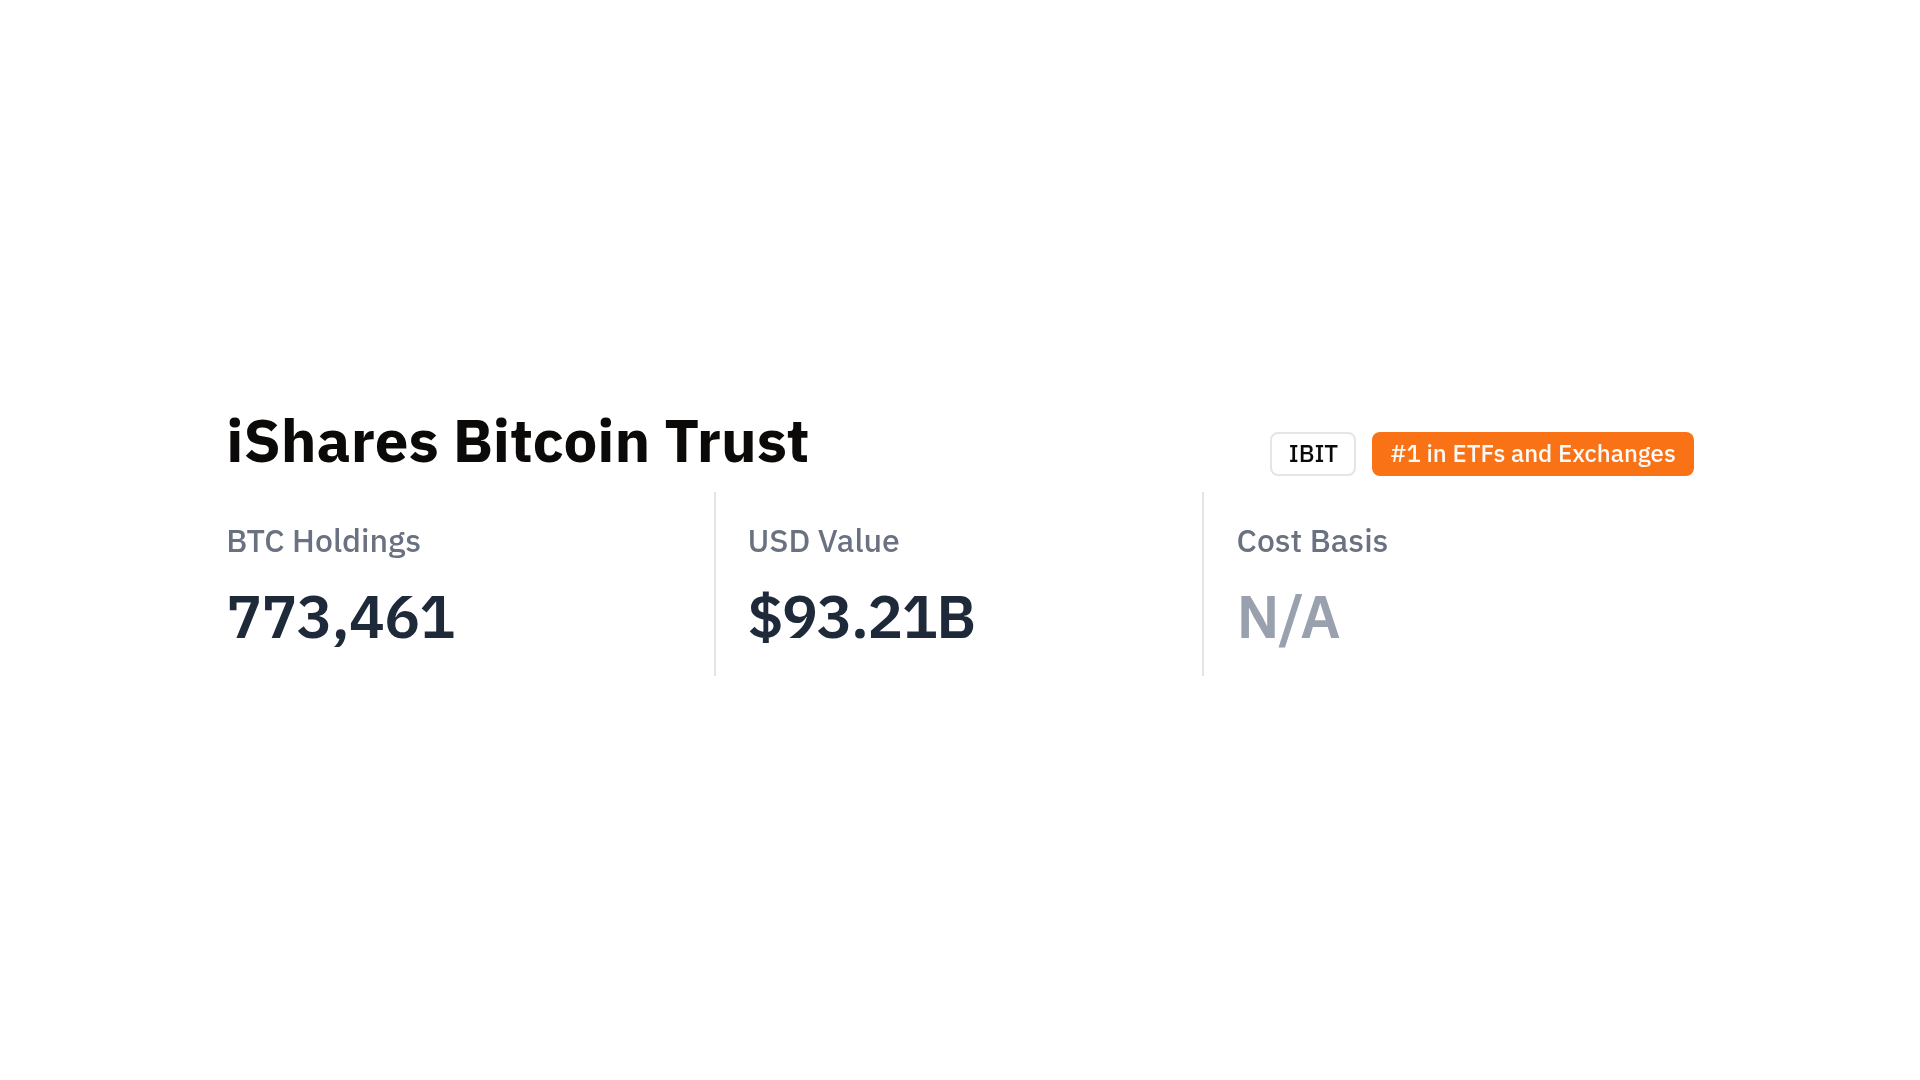Click the B suffix of $93.21B

956,617
